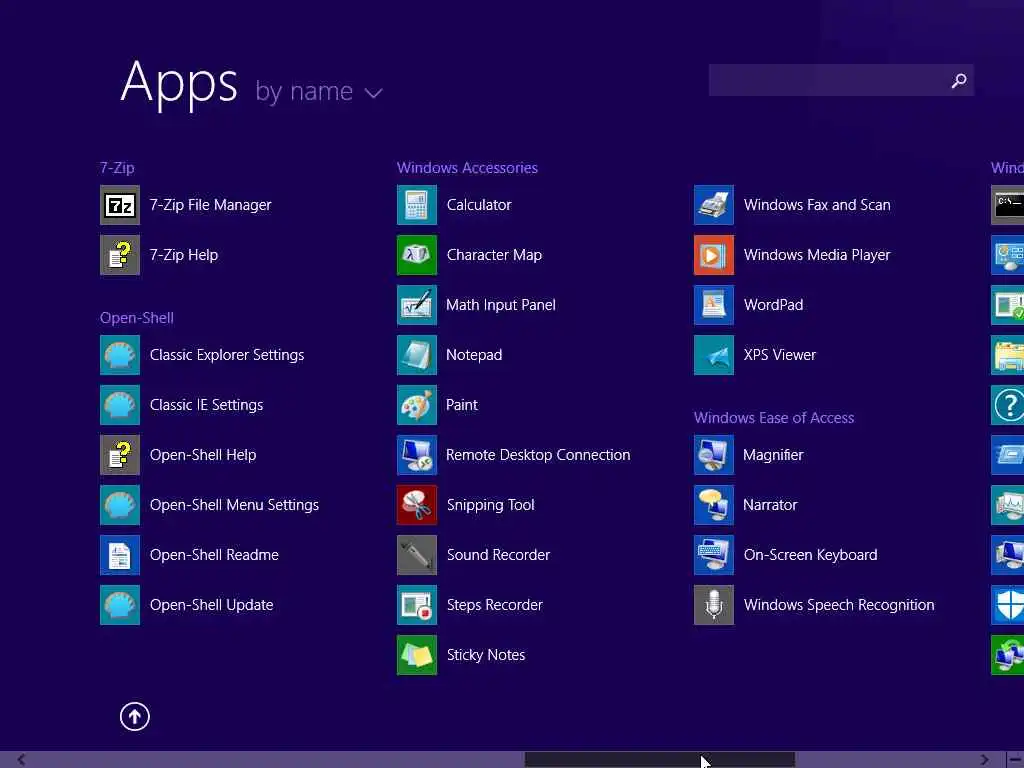This screenshot has width=1024, height=768.
Task: Click the search magnifier button
Action: click(x=959, y=80)
